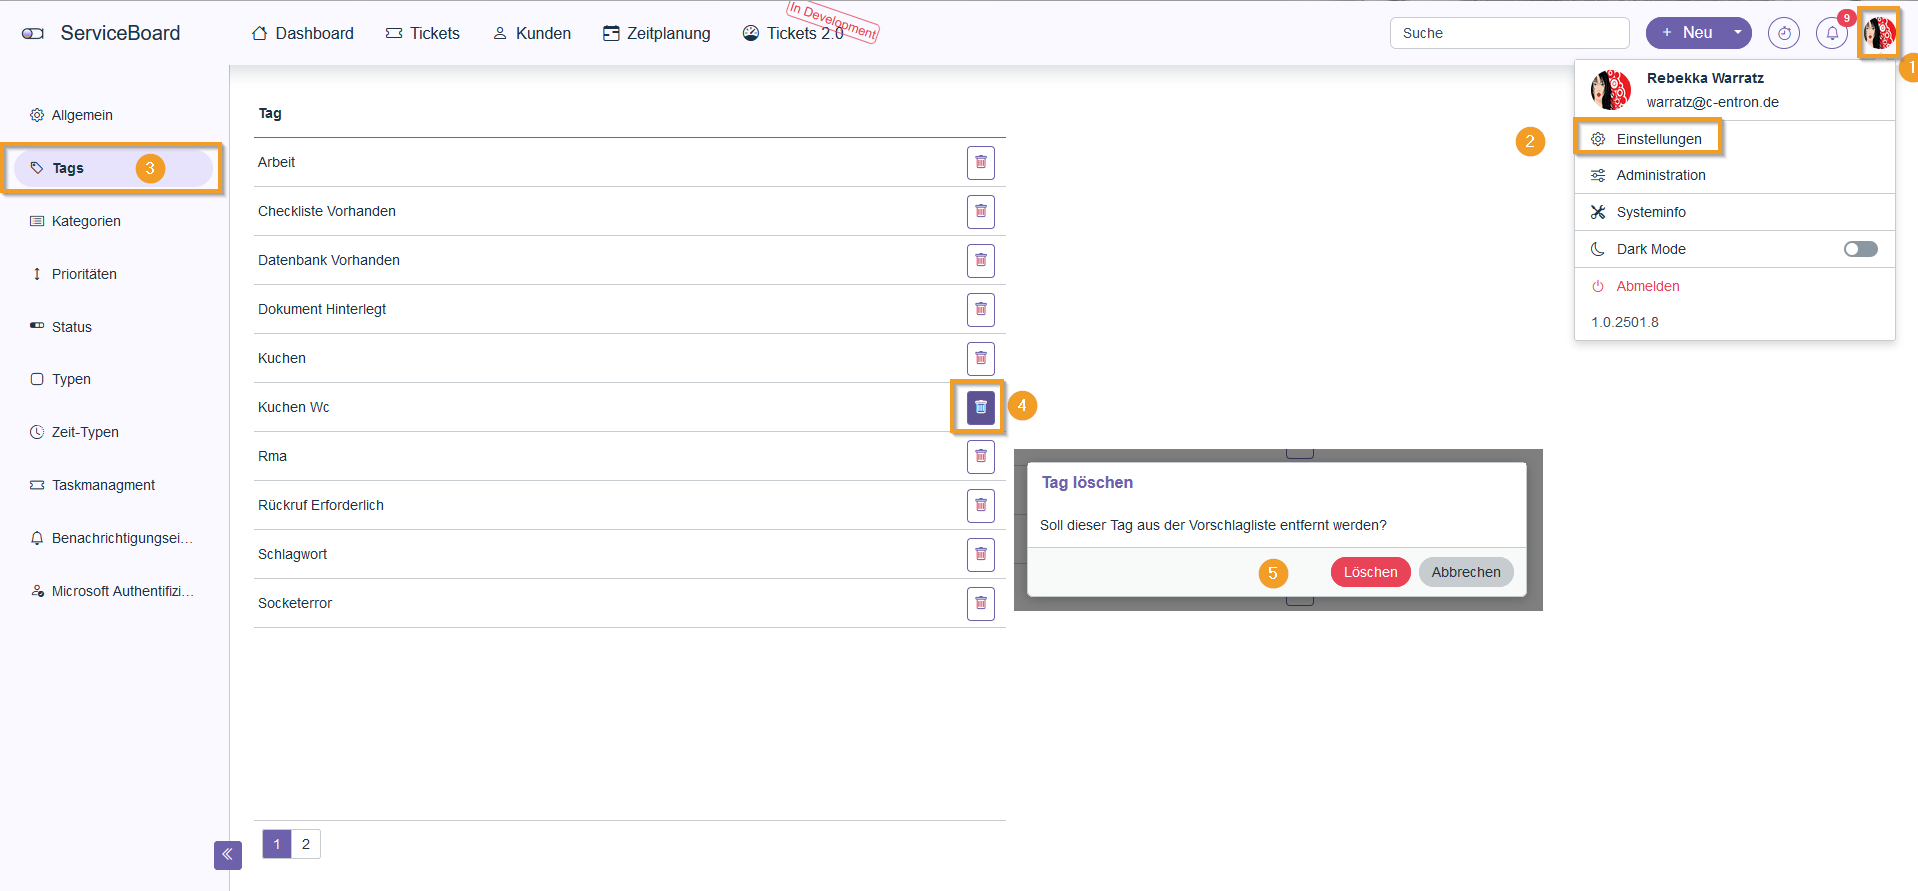
Task: Cancel the dialog with Abbrechen
Action: 1465,572
